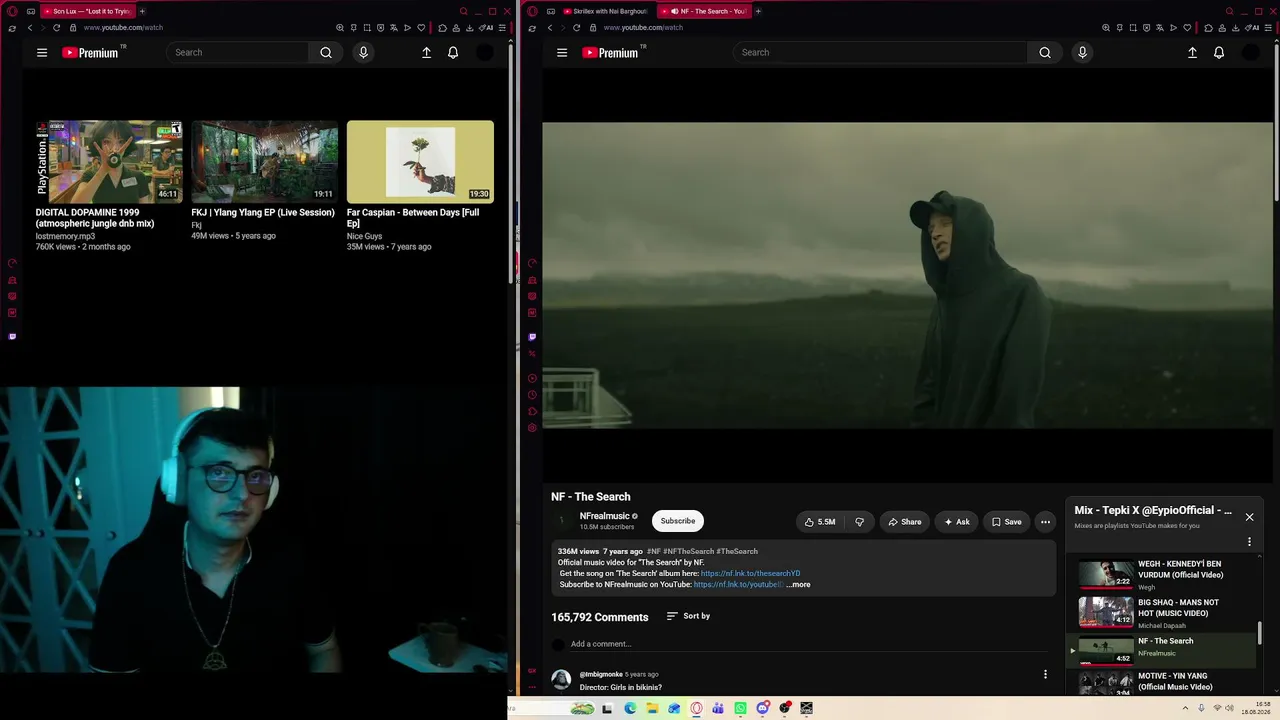This screenshot has height=720, width=1280.
Task: Open the YouTube guide menu in left window
Action: [42, 52]
